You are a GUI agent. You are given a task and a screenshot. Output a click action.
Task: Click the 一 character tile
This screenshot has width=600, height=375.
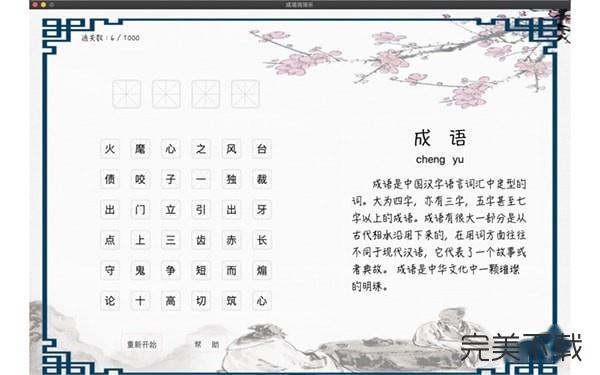coord(201,179)
